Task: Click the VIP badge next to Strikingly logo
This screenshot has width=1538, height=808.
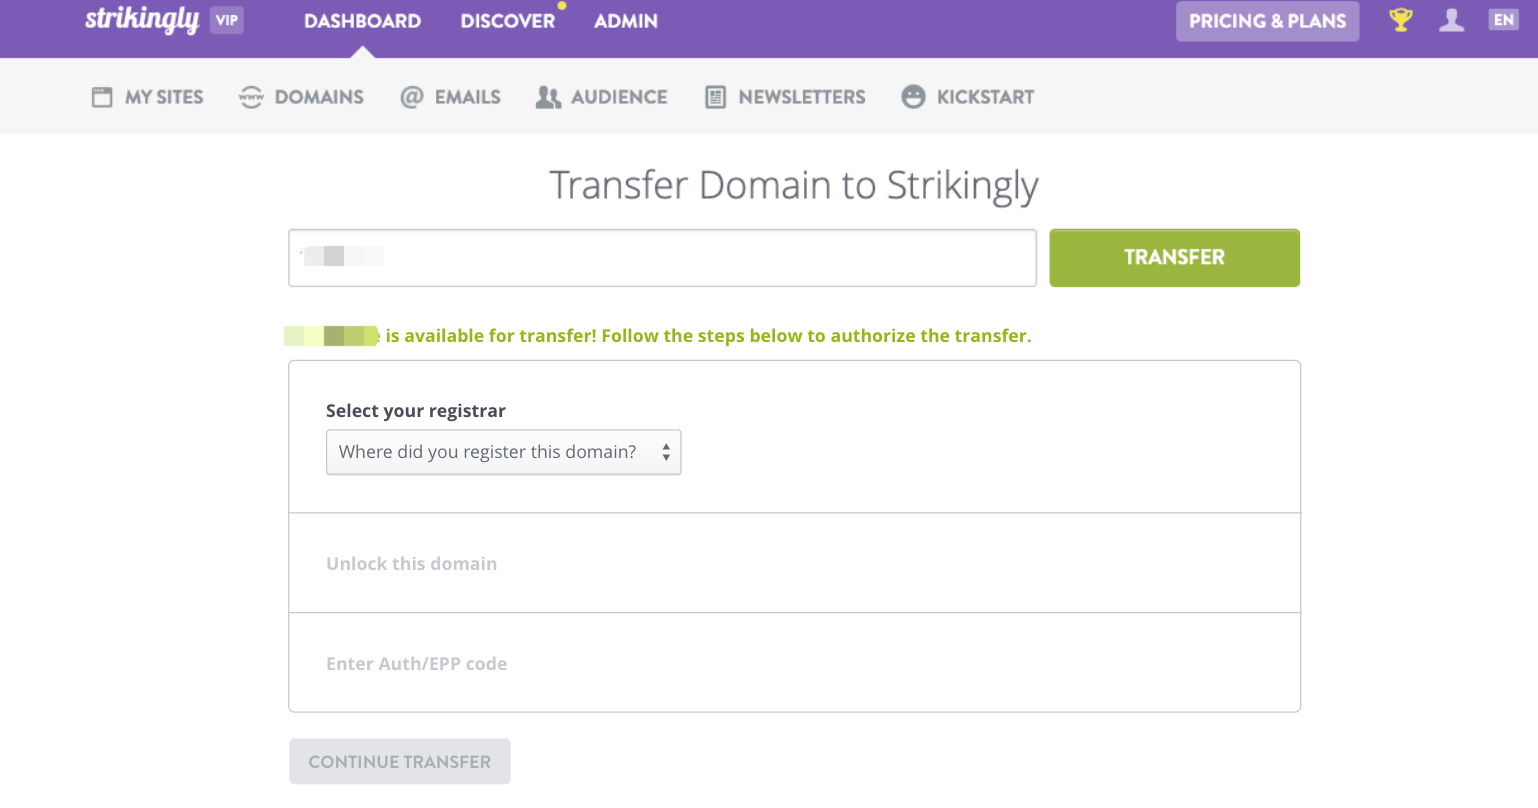Action: pos(226,20)
